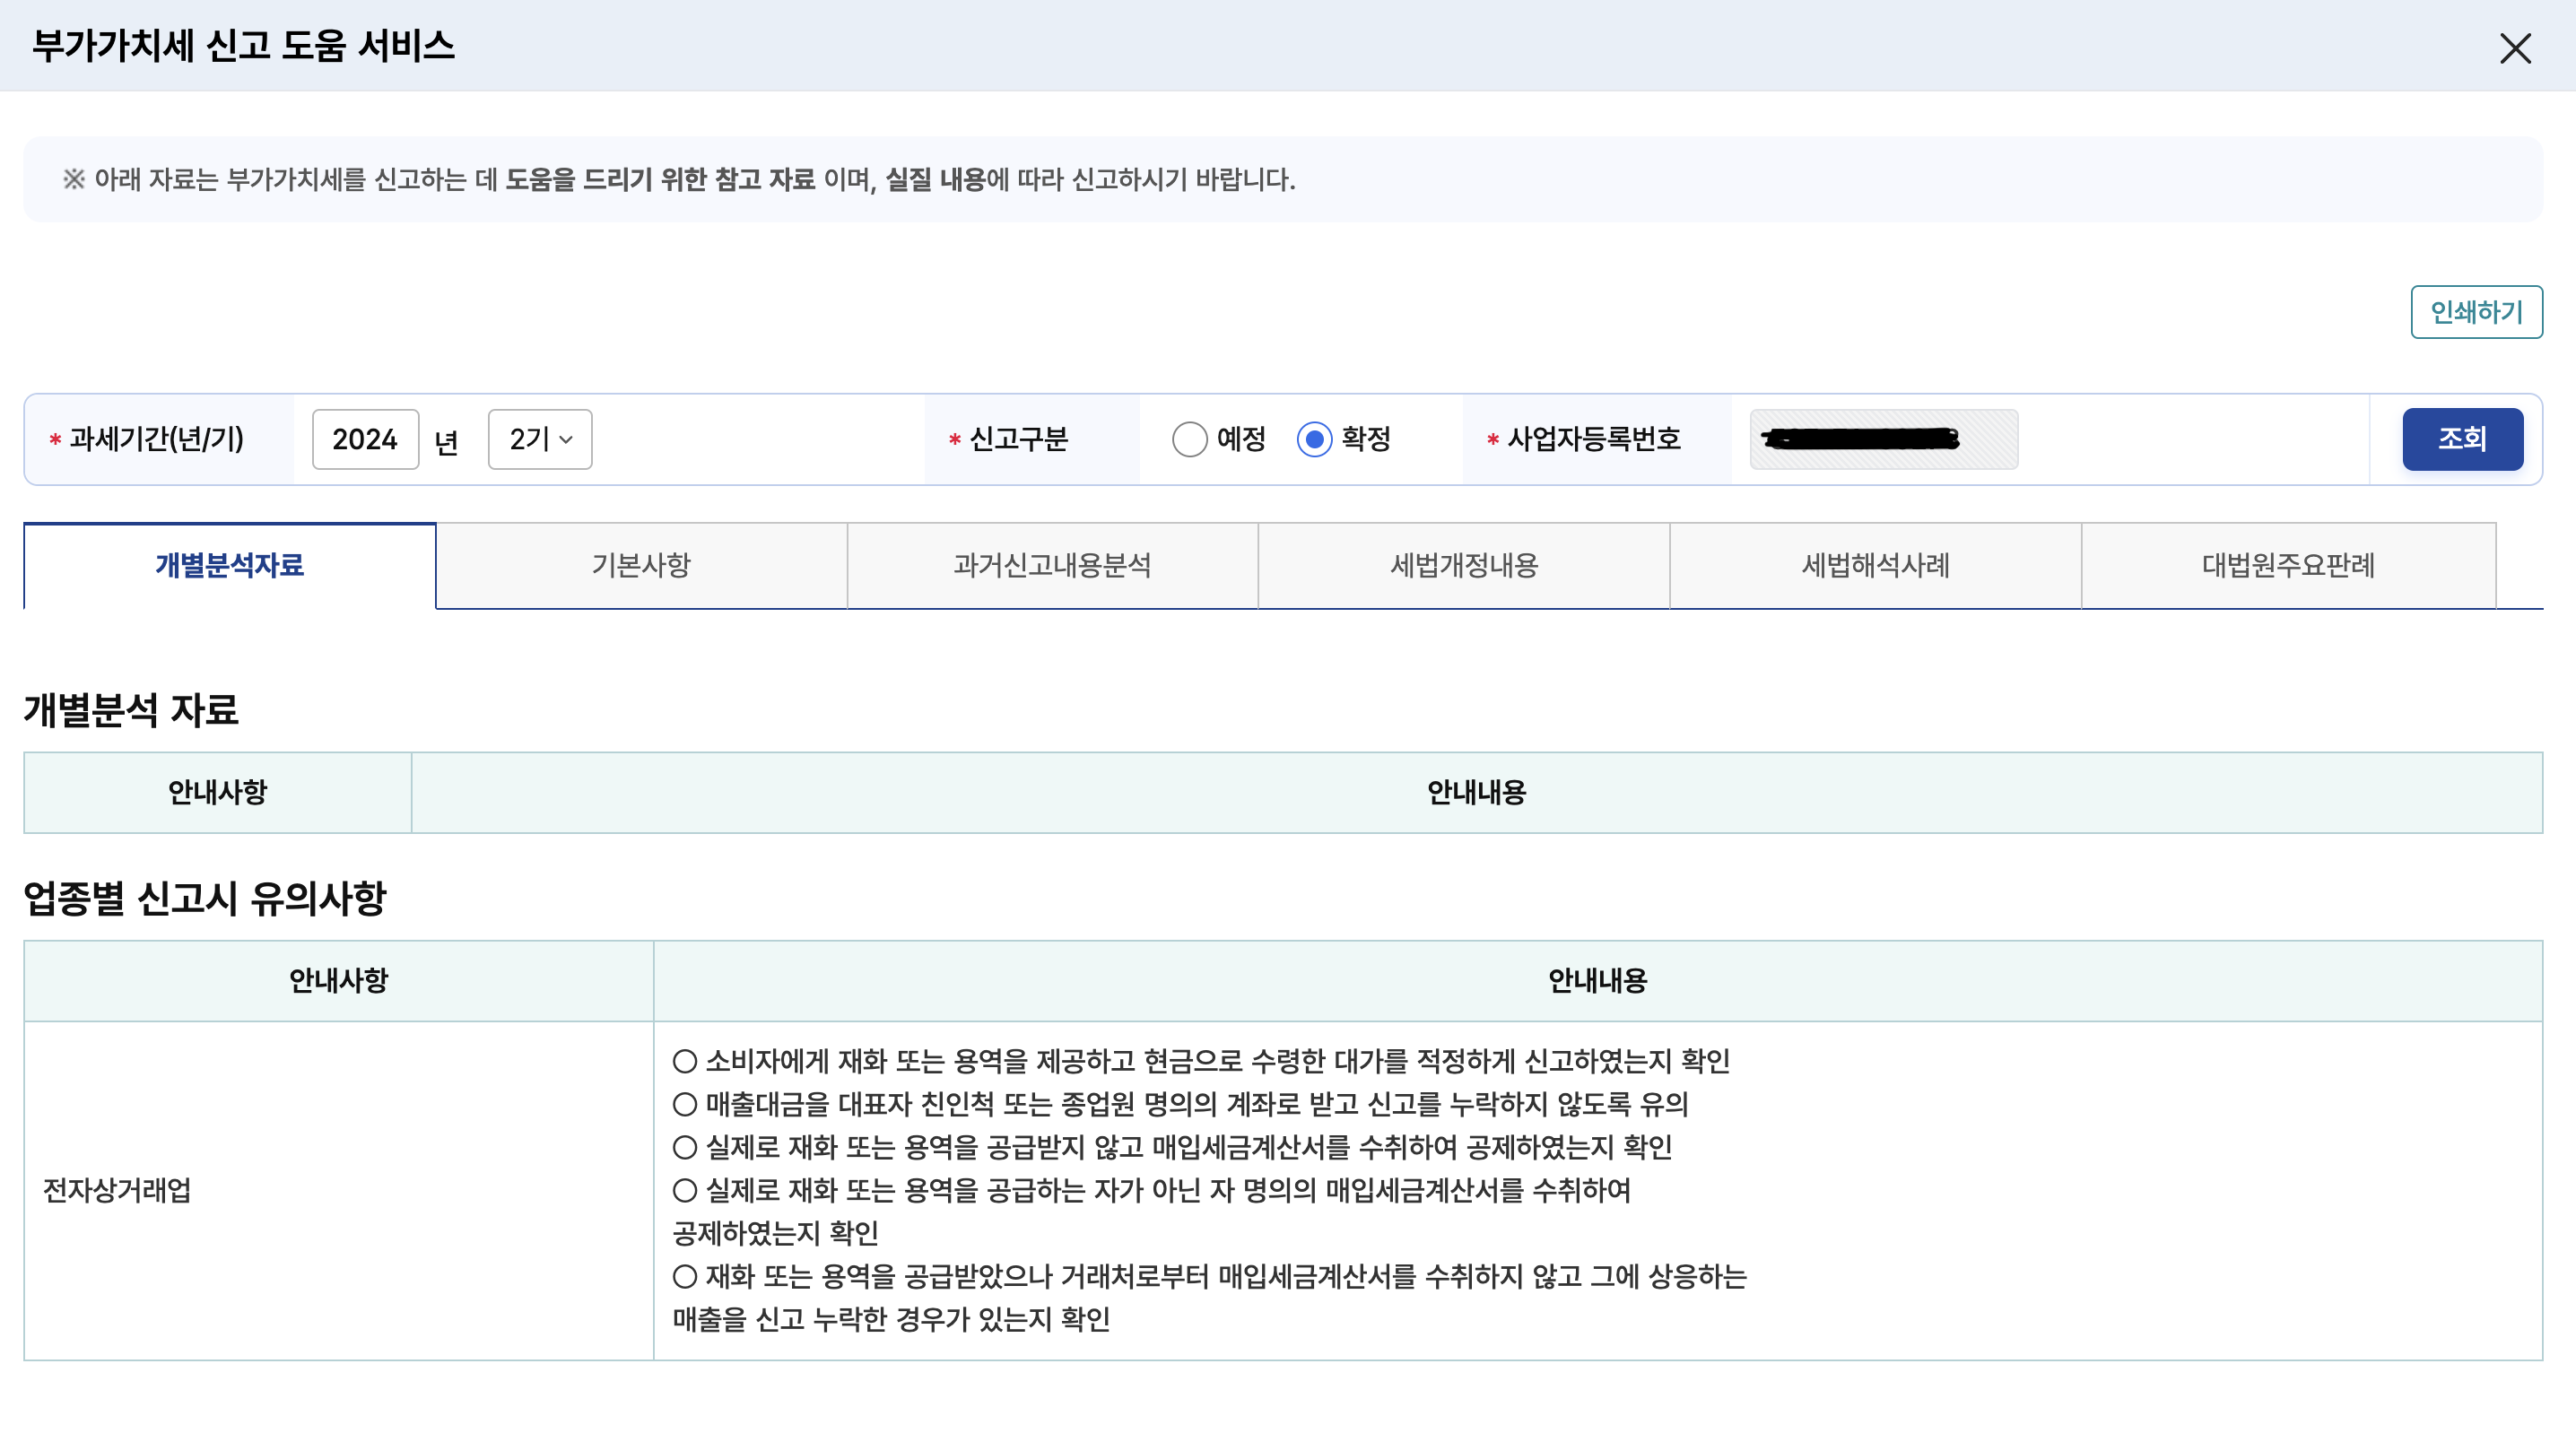Click the 인쇄하기 print button

click(x=2475, y=312)
